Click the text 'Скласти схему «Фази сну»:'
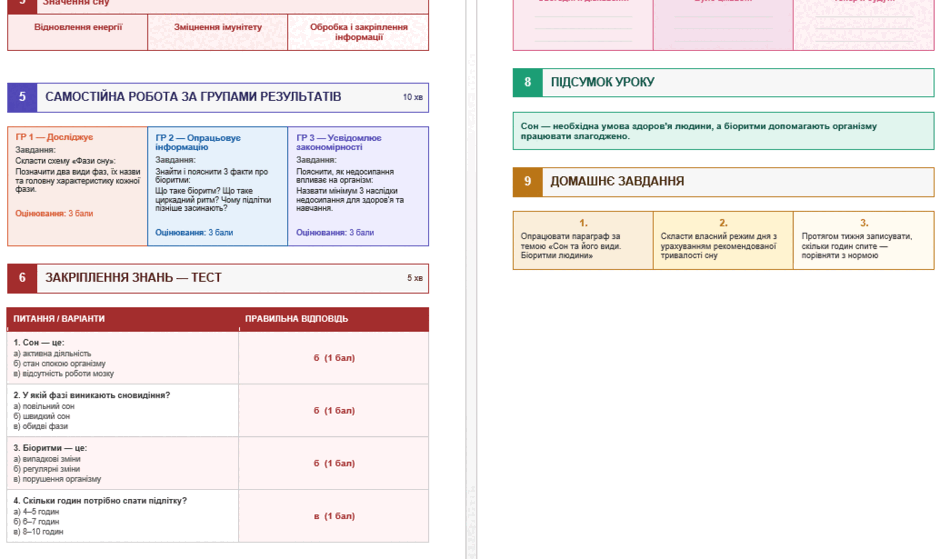 point(65,161)
